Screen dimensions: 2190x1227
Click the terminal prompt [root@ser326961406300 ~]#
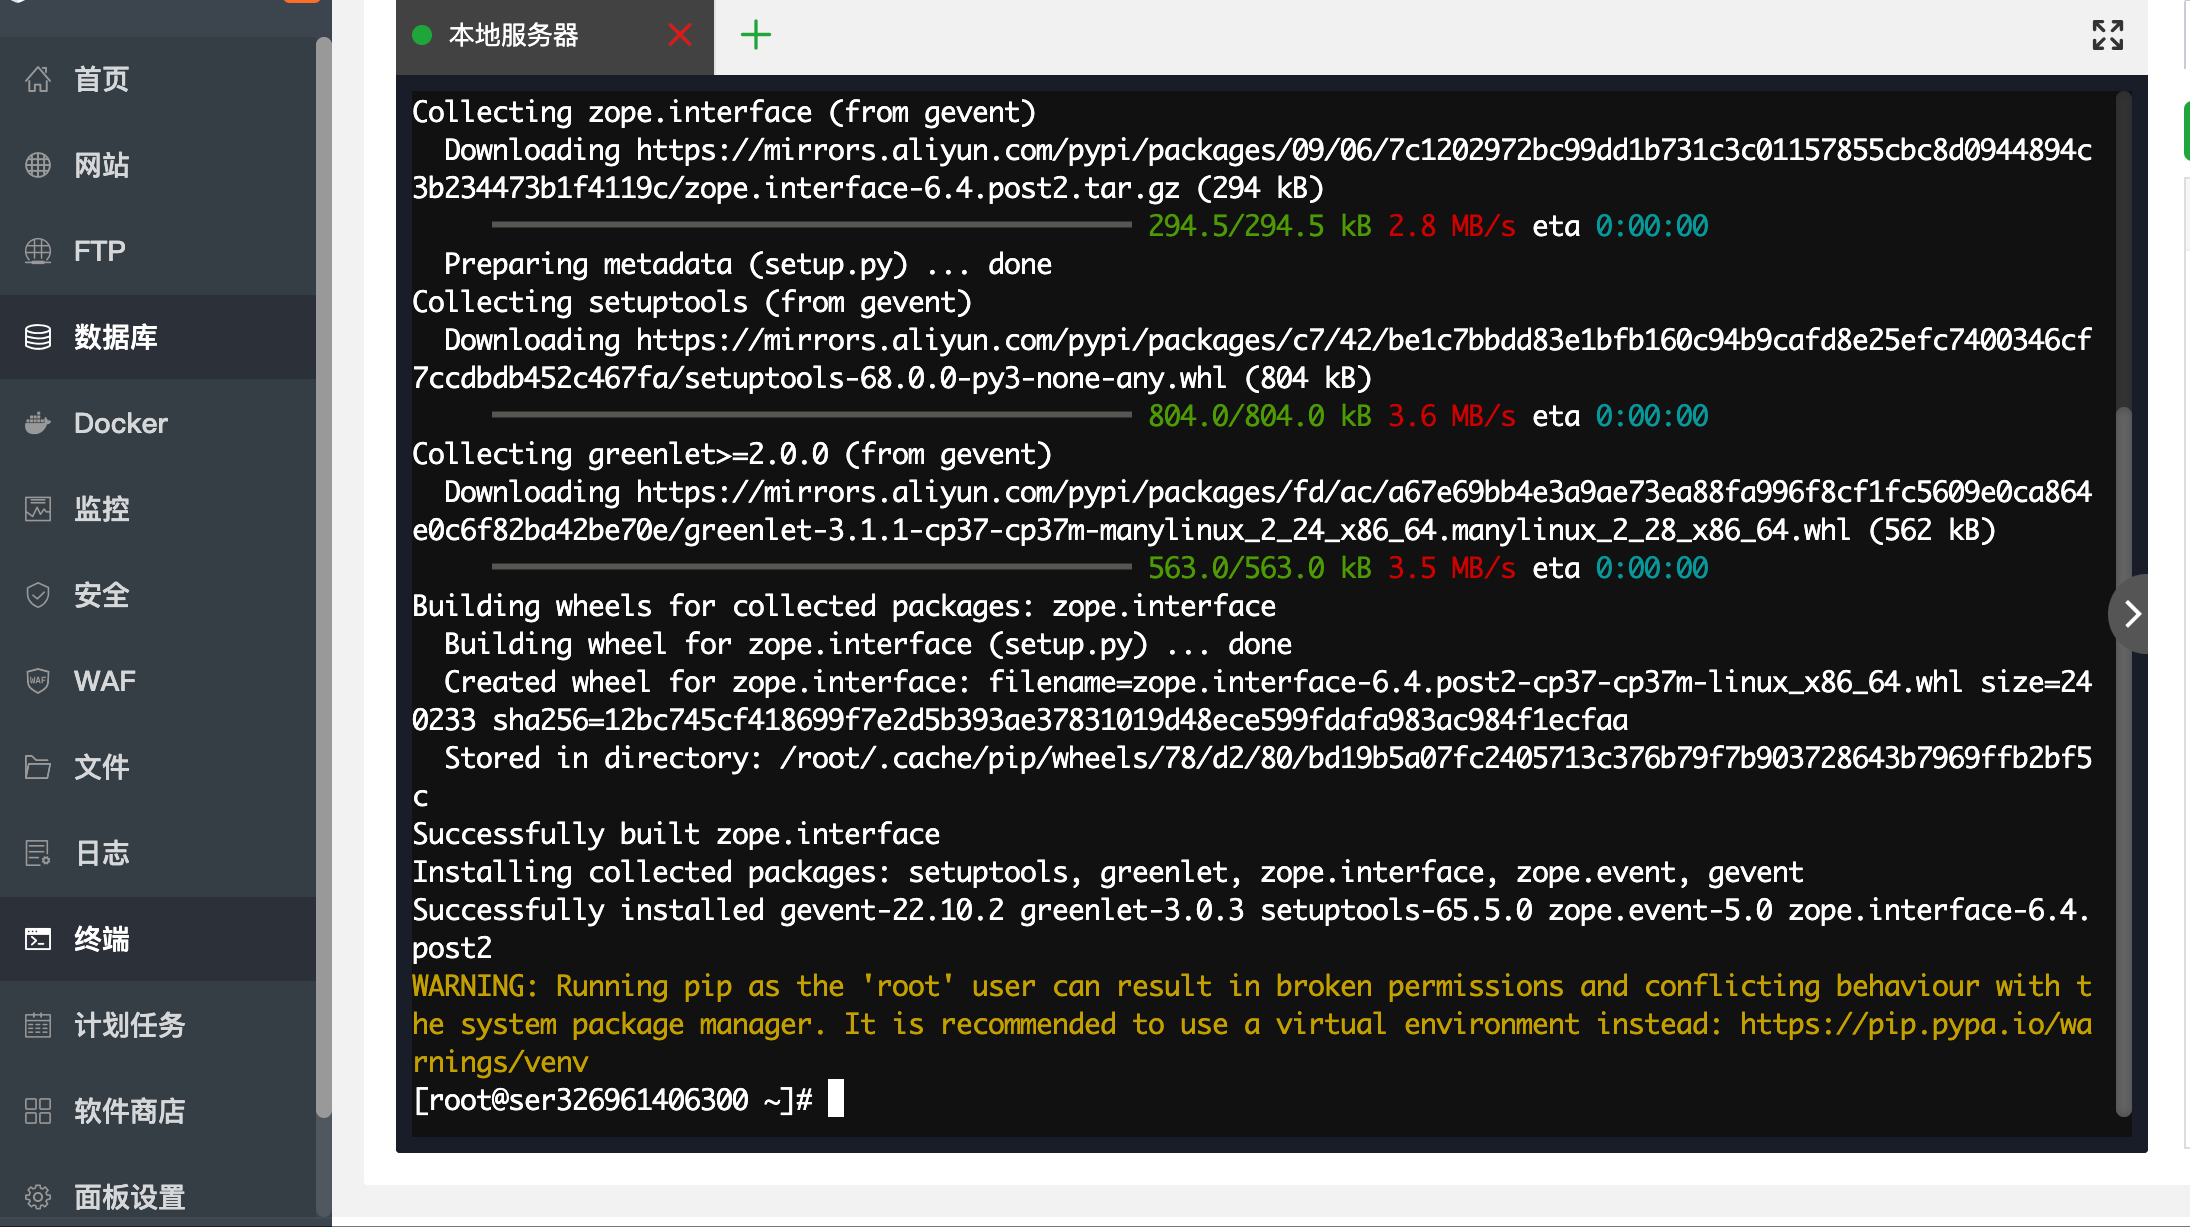(612, 1100)
